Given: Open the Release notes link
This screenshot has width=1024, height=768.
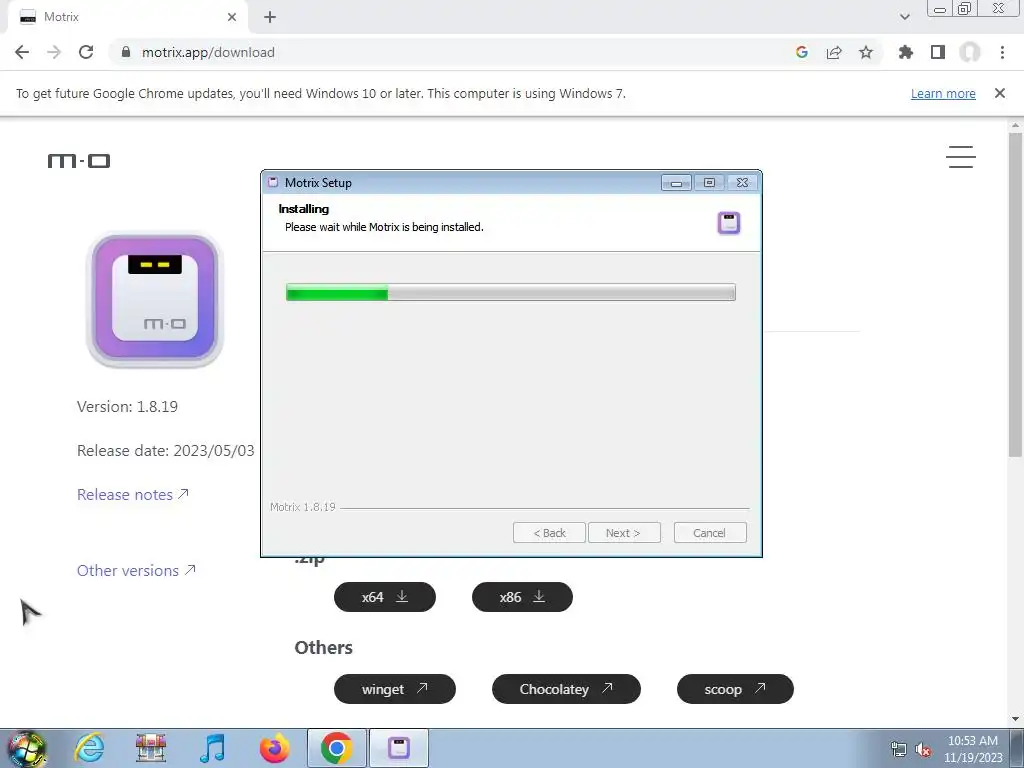Looking at the screenshot, I should click(x=133, y=494).
